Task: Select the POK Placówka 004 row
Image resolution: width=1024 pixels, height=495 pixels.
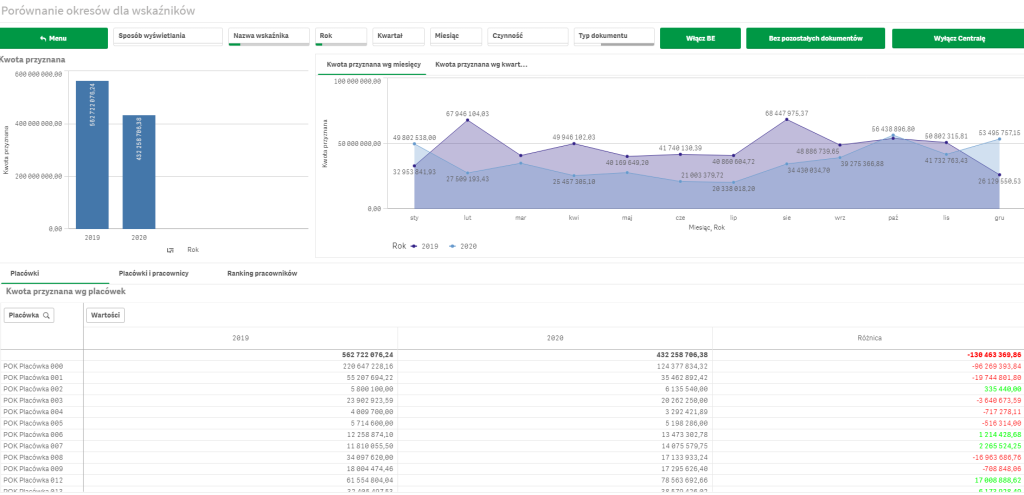Action: (512, 412)
